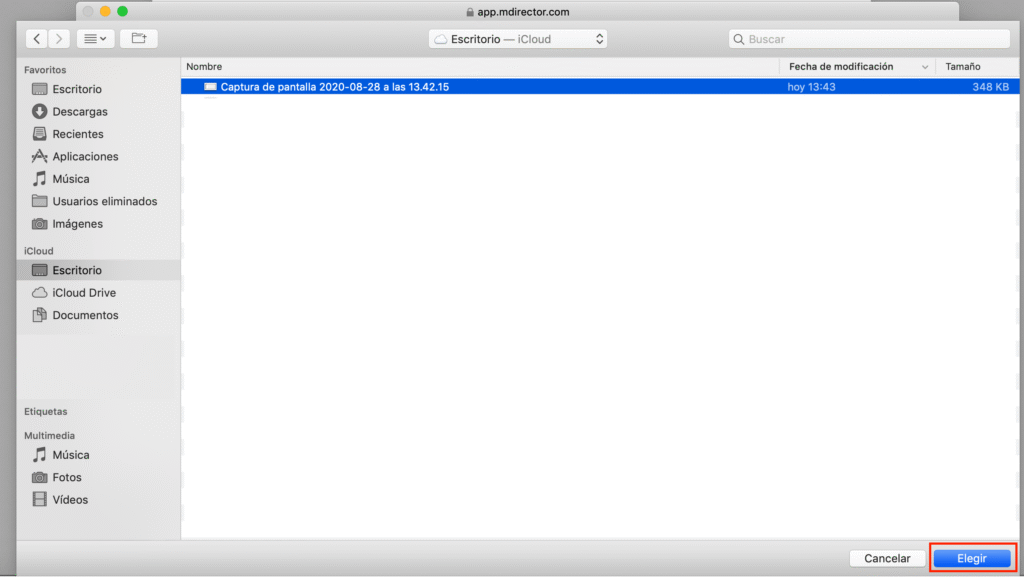Confirm selection with the Elegir button

coord(972,558)
